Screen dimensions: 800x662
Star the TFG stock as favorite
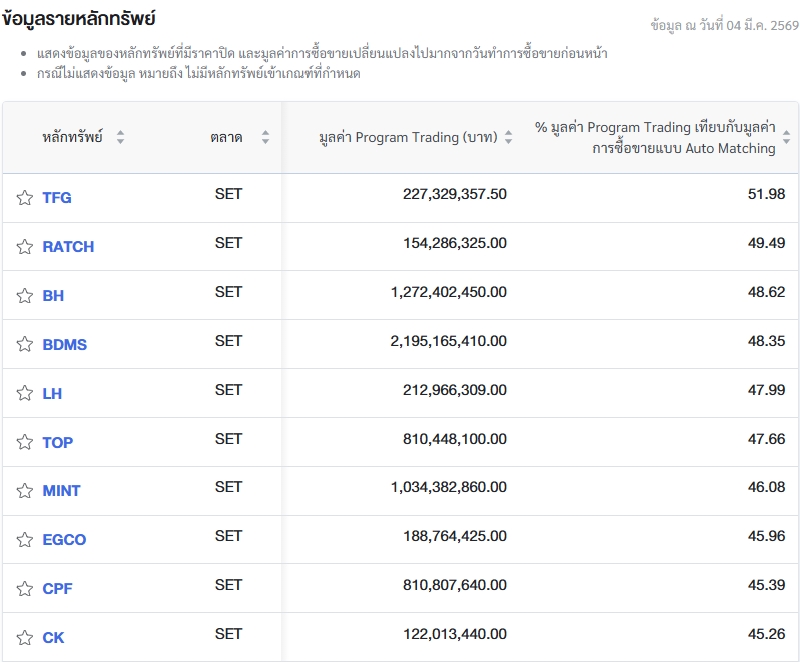[x=25, y=198]
